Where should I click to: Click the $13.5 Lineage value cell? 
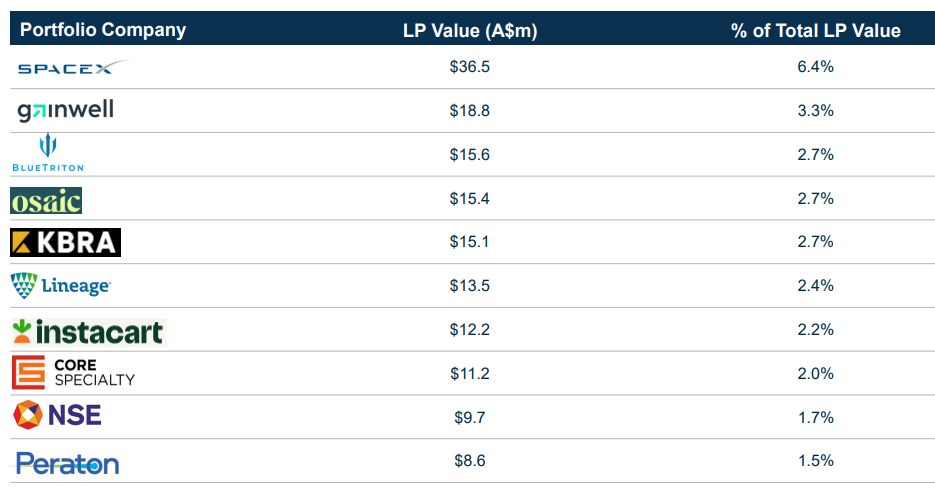(470, 286)
